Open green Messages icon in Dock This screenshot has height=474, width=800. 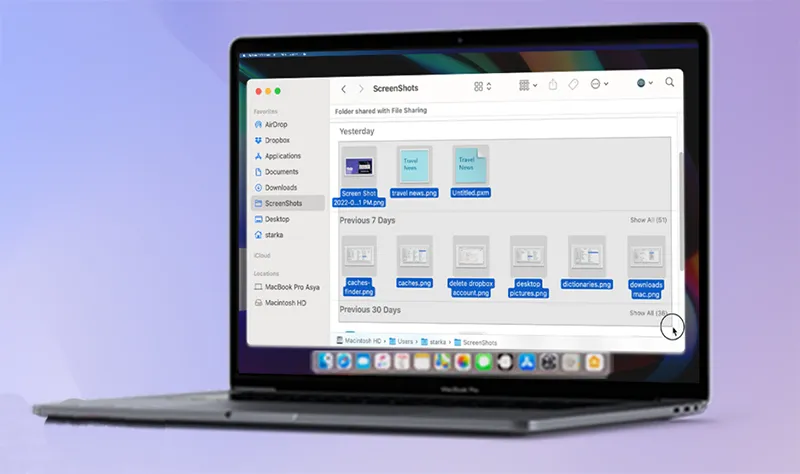click(484, 362)
